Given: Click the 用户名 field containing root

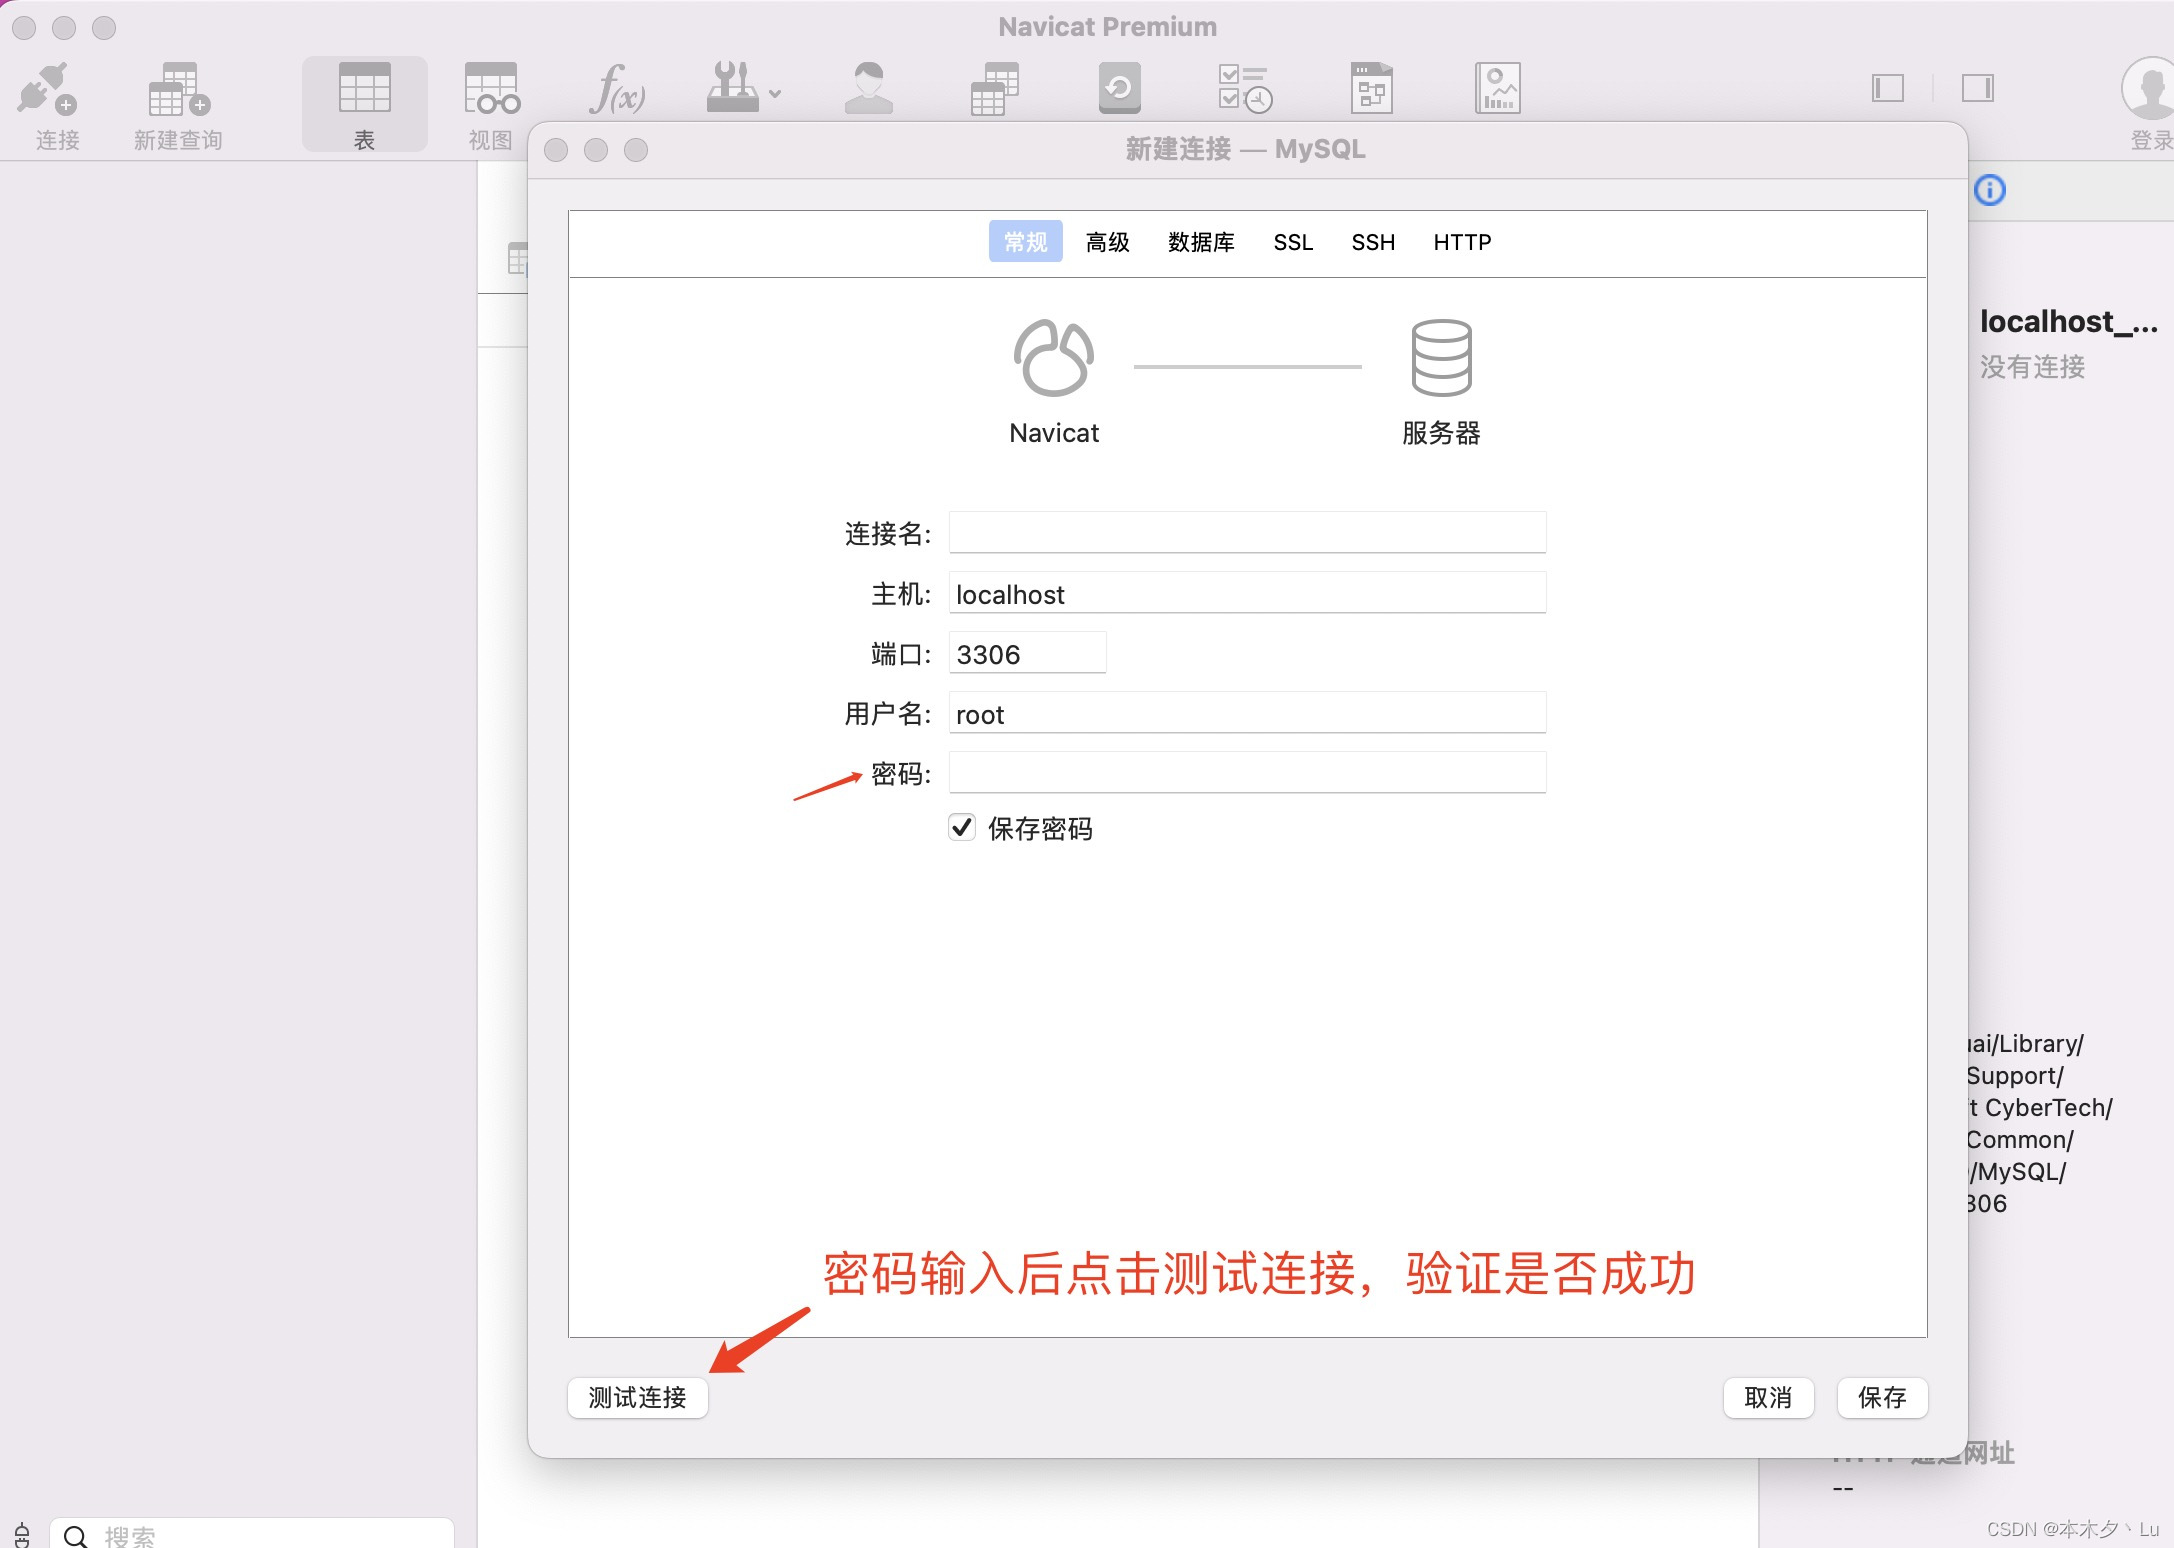Looking at the screenshot, I should pos(1247,712).
